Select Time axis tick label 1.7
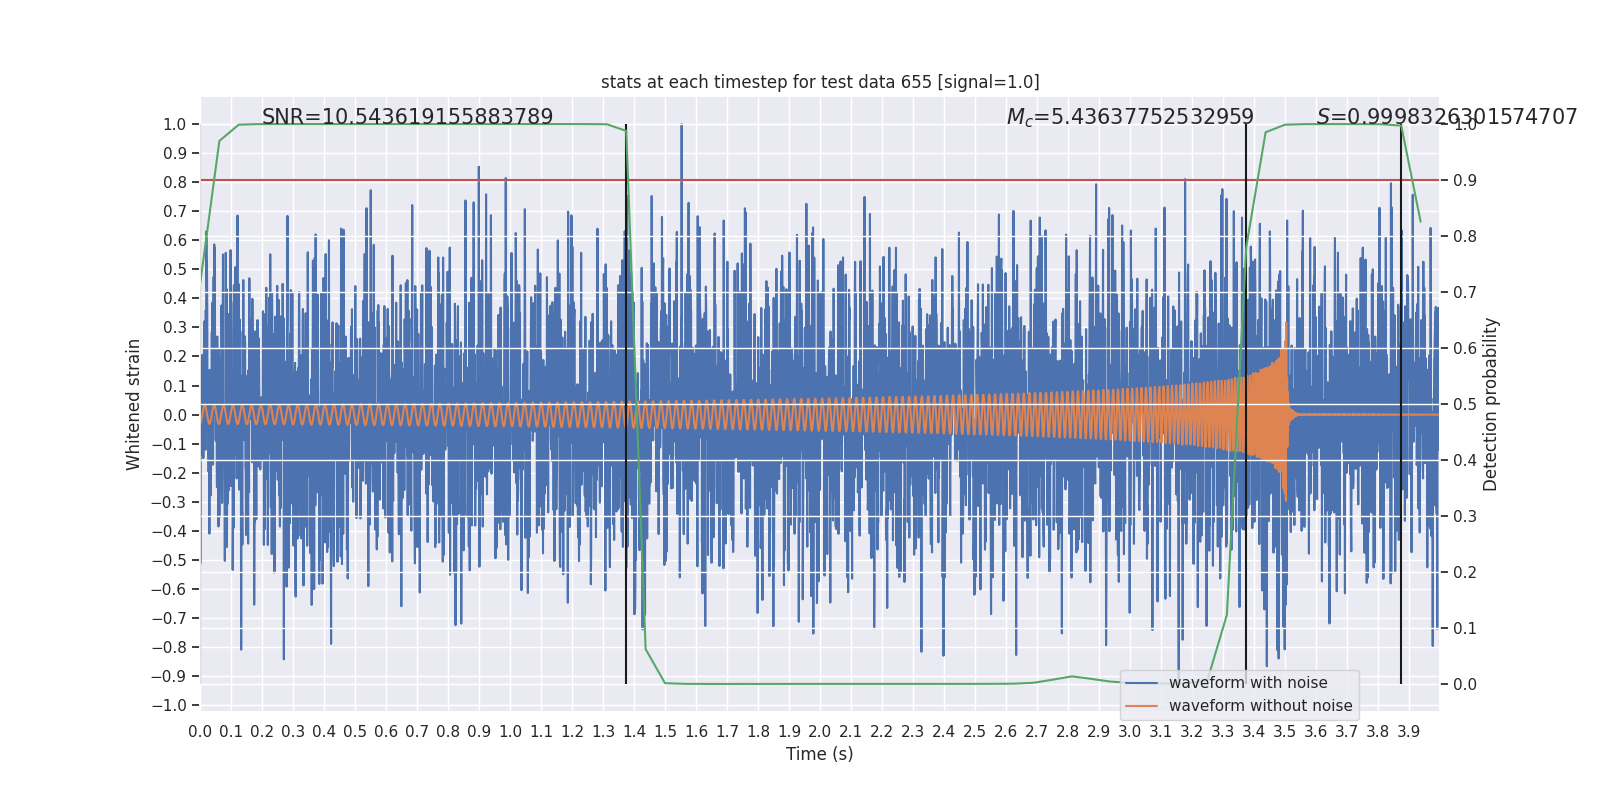The width and height of the screenshot is (1600, 800). (727, 732)
